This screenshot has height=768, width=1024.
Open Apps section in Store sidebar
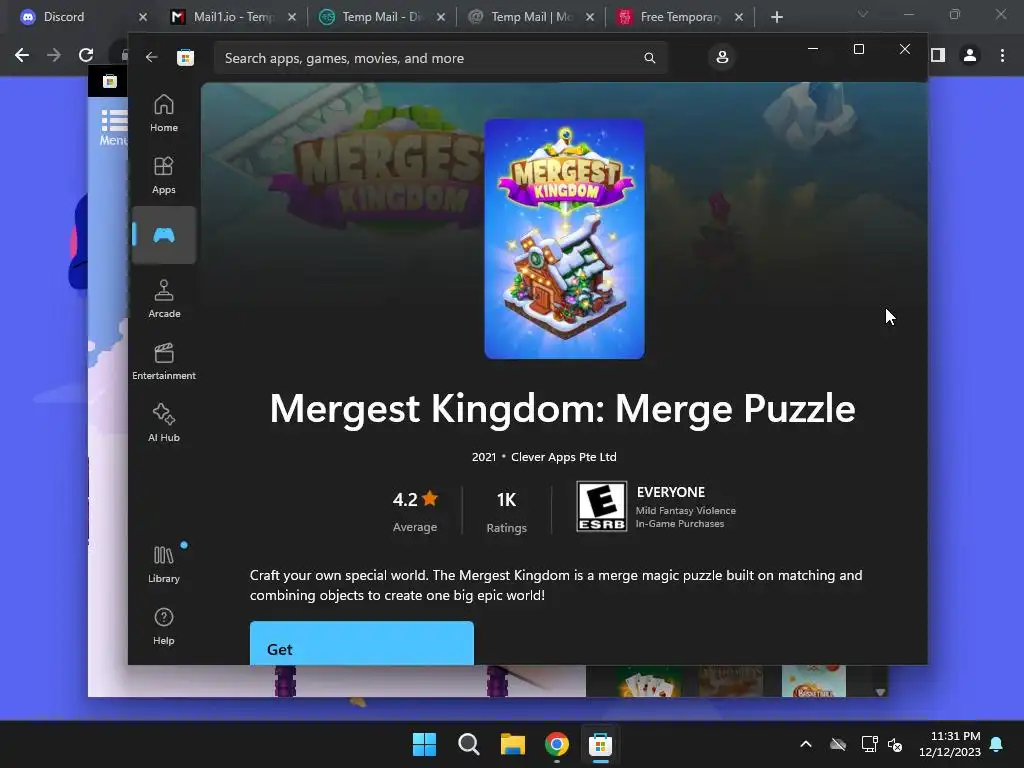click(163, 175)
